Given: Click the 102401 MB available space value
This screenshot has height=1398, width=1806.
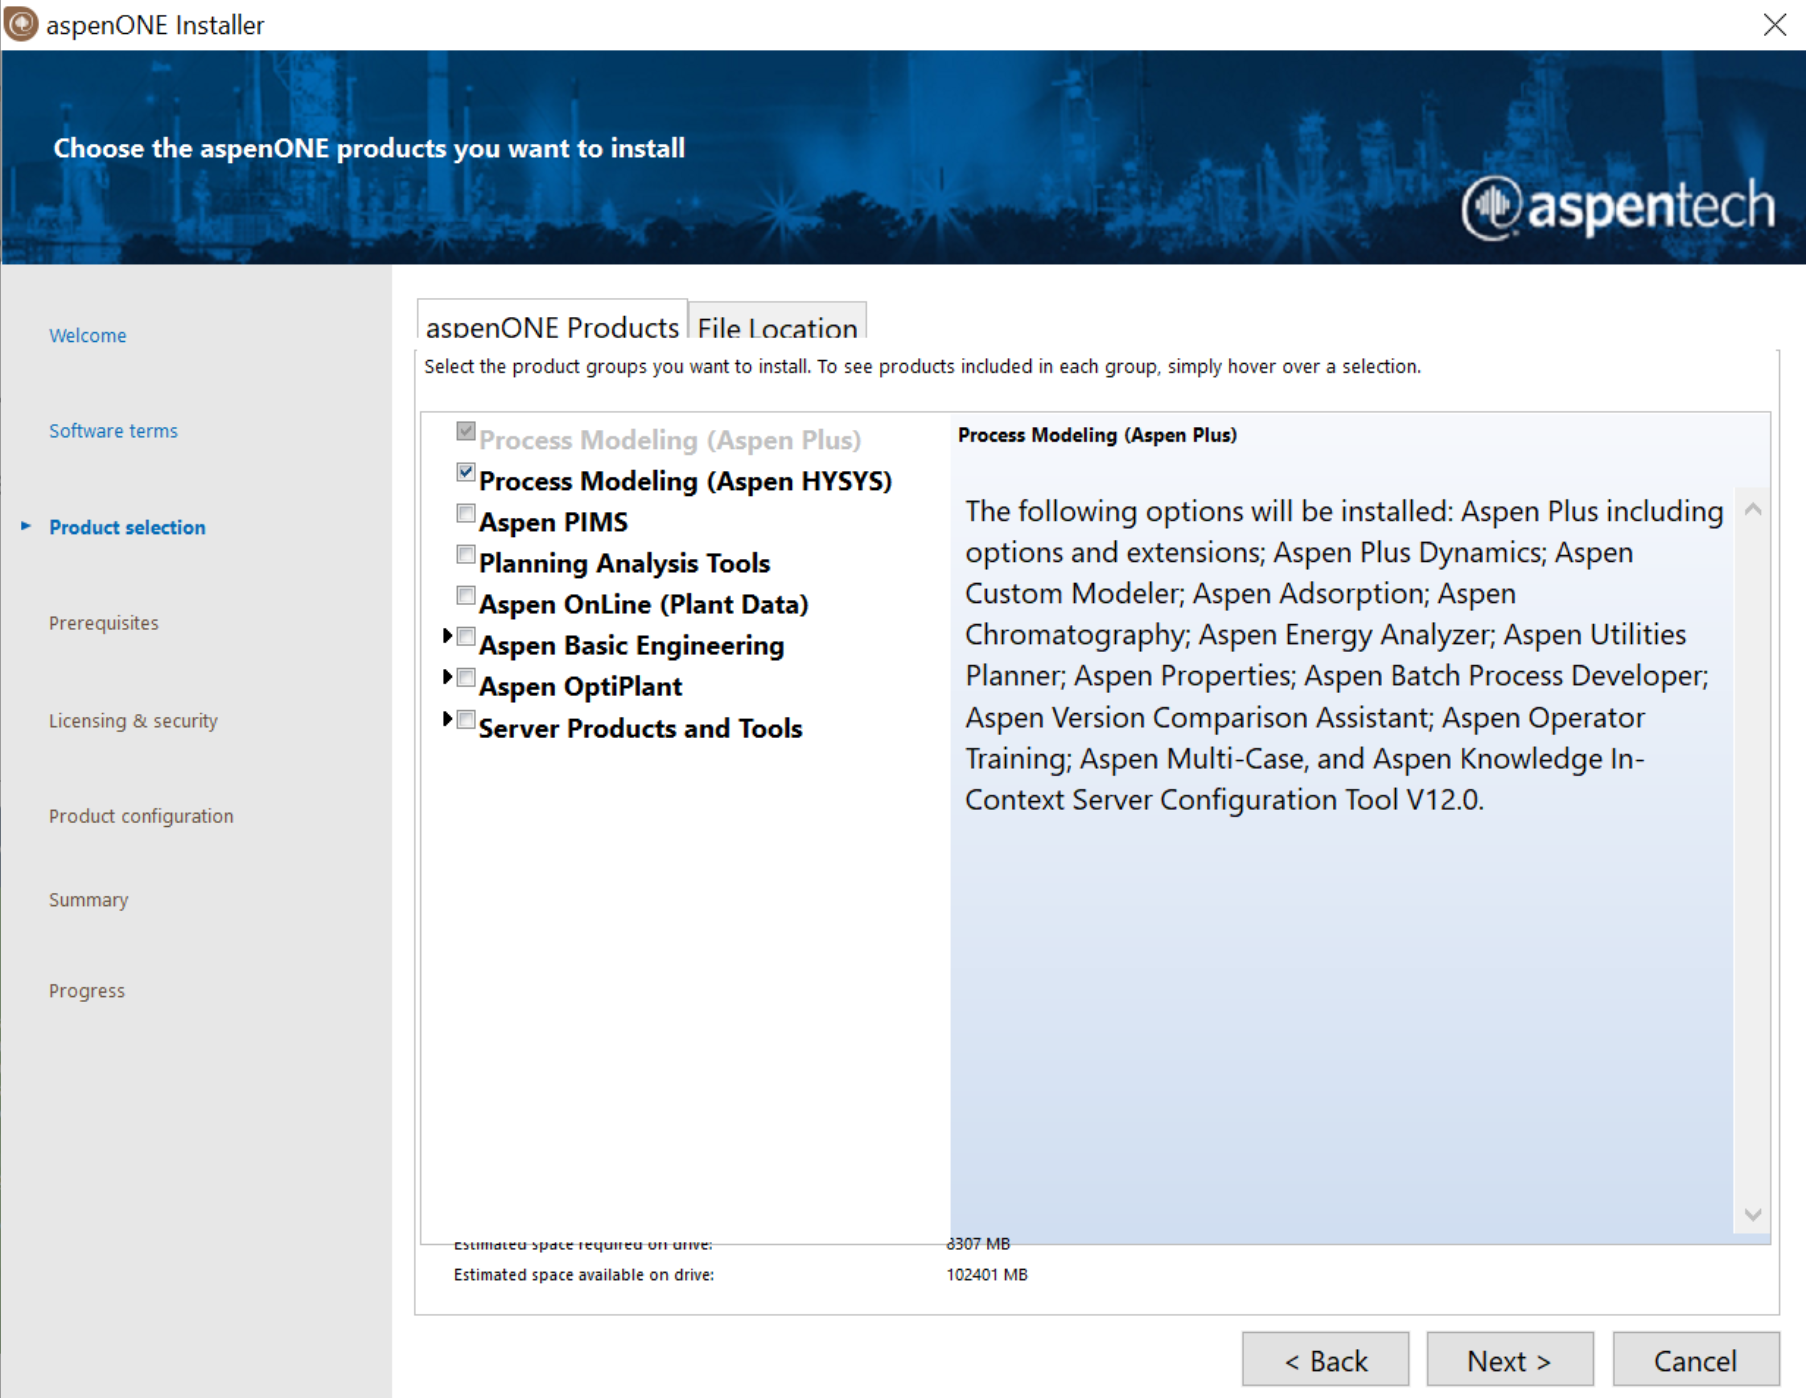Looking at the screenshot, I should coord(987,1275).
